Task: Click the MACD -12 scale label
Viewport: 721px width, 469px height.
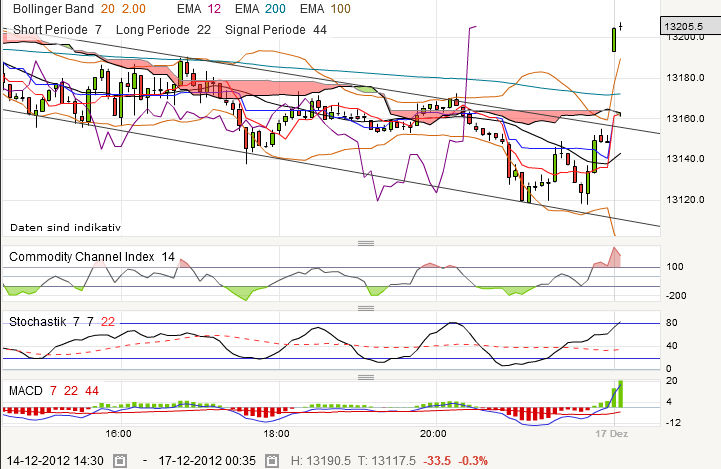Action: [x=673, y=423]
